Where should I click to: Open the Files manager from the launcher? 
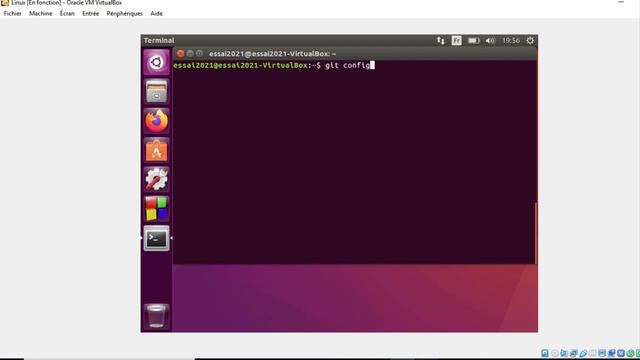click(x=156, y=91)
